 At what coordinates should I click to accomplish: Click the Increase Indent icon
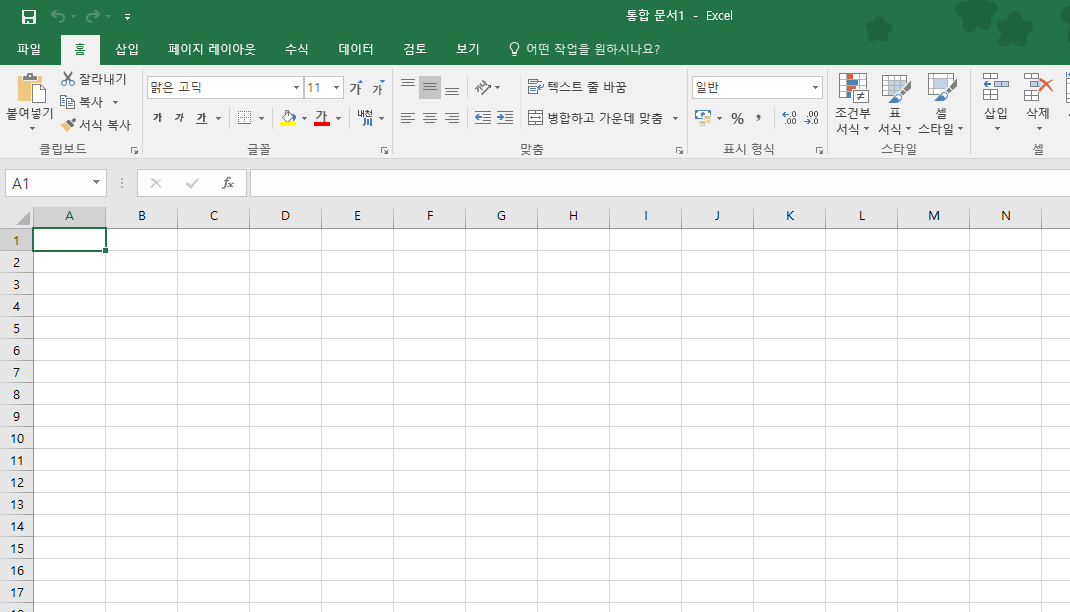[505, 118]
